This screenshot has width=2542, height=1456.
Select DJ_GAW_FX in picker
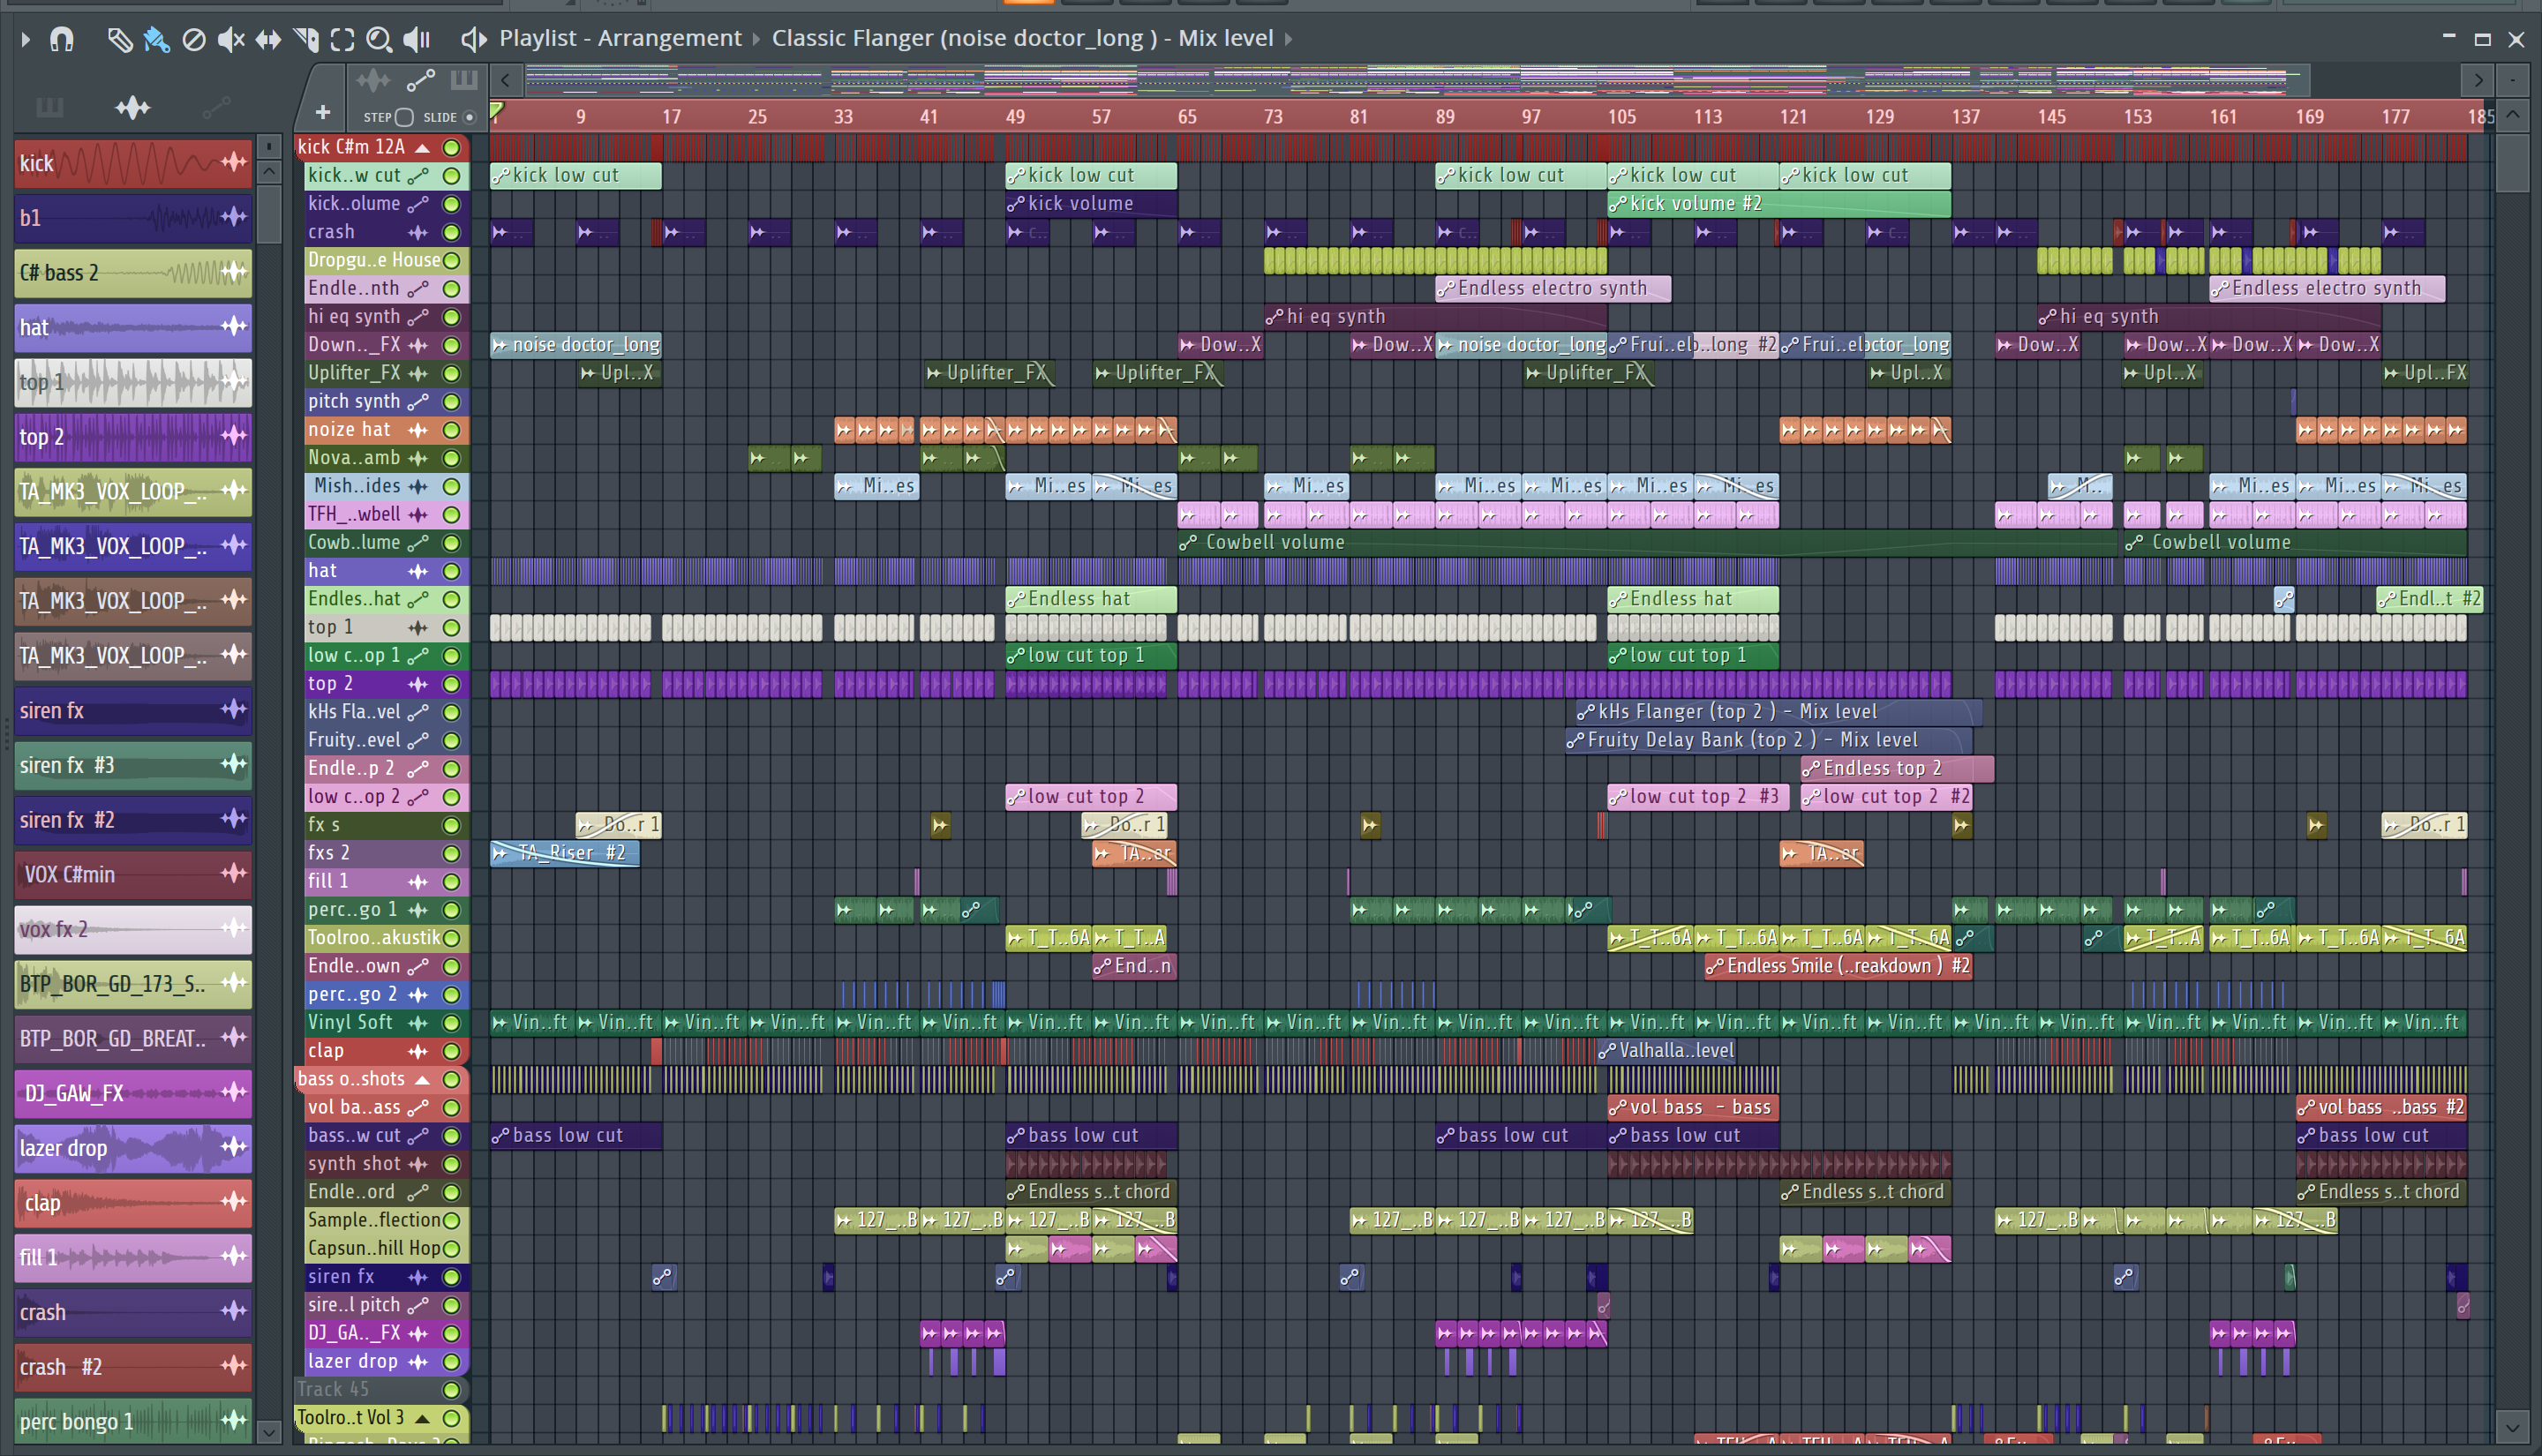[x=133, y=1093]
